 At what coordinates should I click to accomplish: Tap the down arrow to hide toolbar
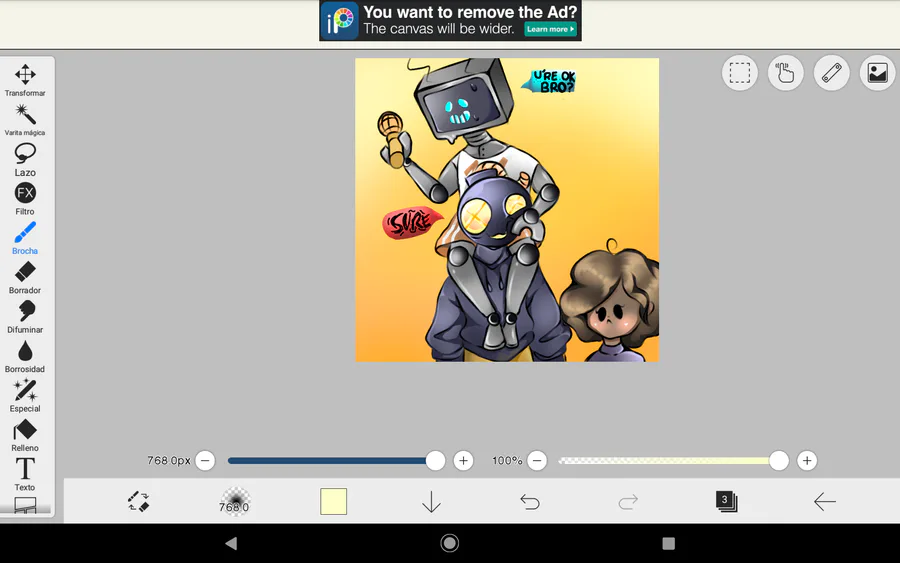pyautogui.click(x=431, y=502)
